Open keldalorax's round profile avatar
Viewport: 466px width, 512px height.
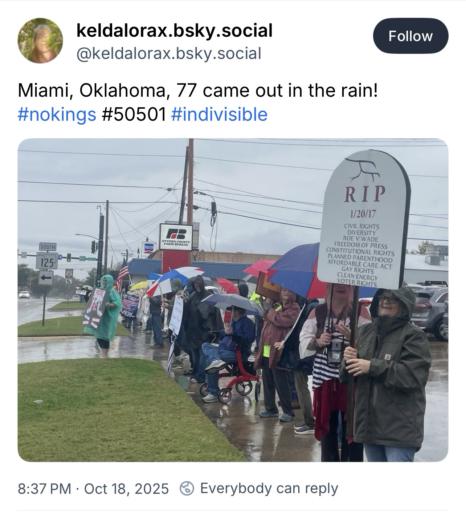40,40
